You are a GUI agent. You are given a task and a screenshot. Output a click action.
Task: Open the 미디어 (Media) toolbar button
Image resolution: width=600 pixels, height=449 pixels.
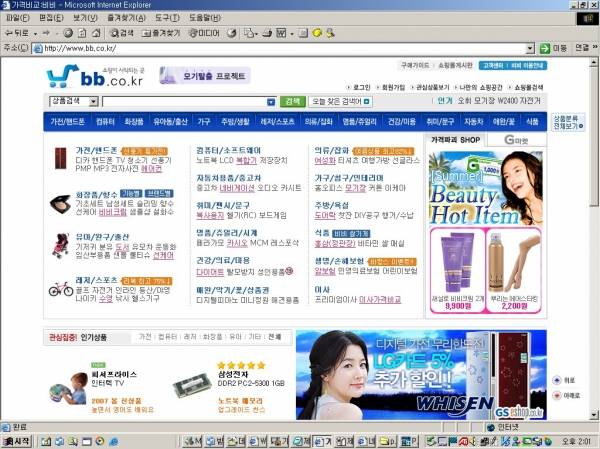tap(204, 33)
